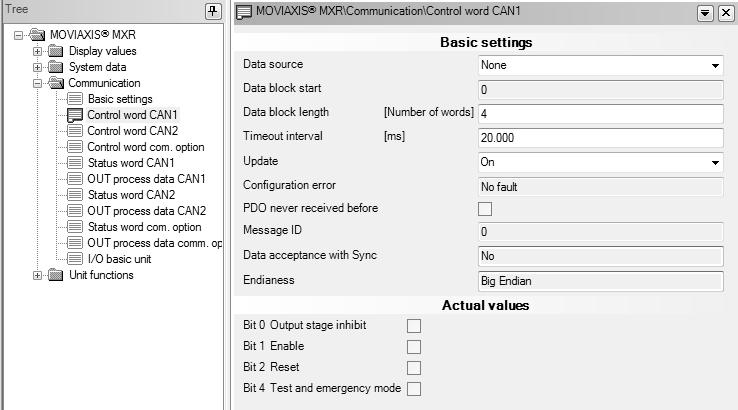Click the I/O basic unit page icon

pyautogui.click(x=75, y=259)
